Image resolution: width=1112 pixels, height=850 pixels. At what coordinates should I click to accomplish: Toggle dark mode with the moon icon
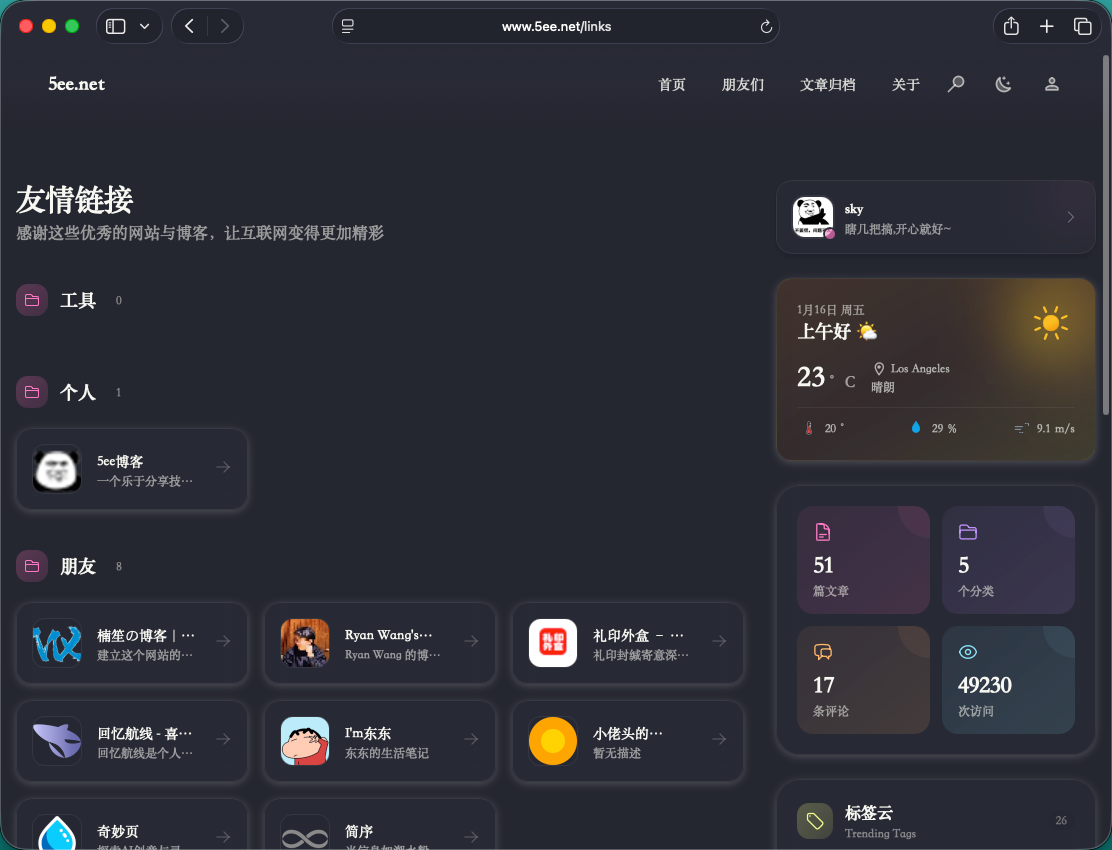pos(1003,84)
